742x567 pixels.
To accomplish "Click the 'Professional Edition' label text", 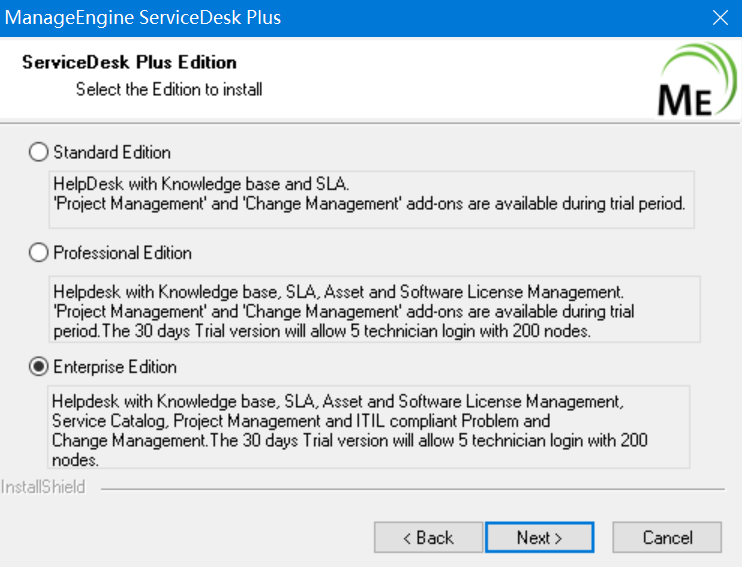I will pyautogui.click(x=122, y=253).
